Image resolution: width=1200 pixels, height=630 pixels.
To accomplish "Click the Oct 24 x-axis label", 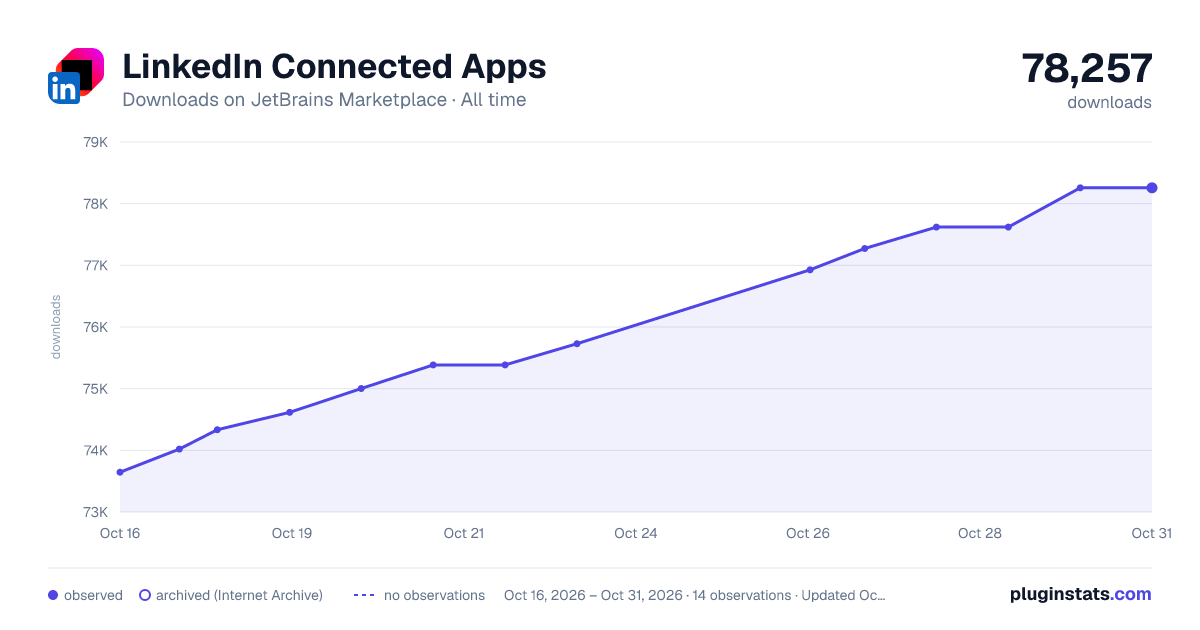I will [x=636, y=533].
